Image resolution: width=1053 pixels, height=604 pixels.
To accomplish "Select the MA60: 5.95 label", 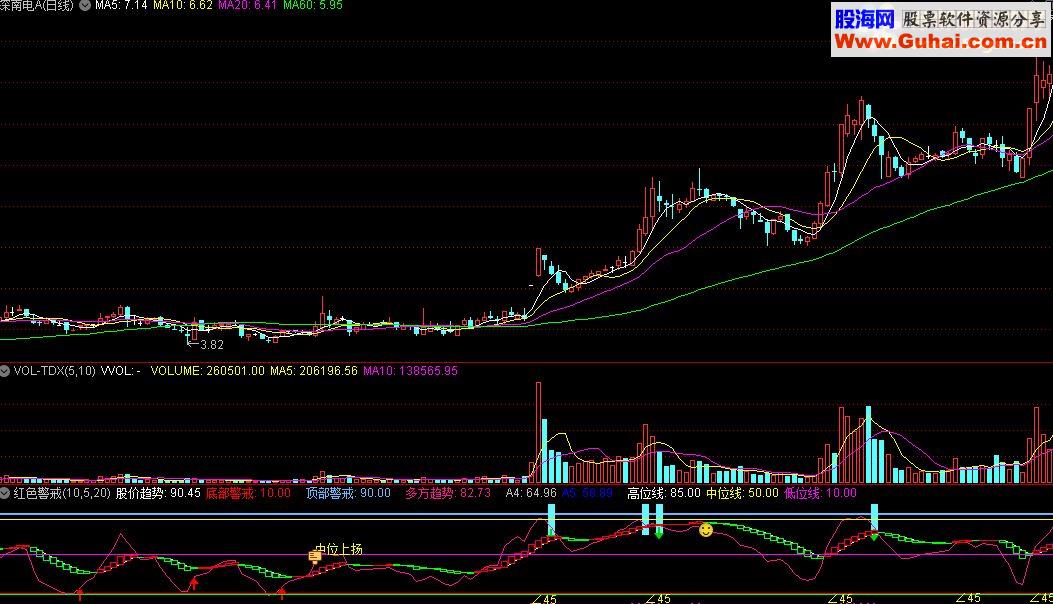I will [313, 5].
